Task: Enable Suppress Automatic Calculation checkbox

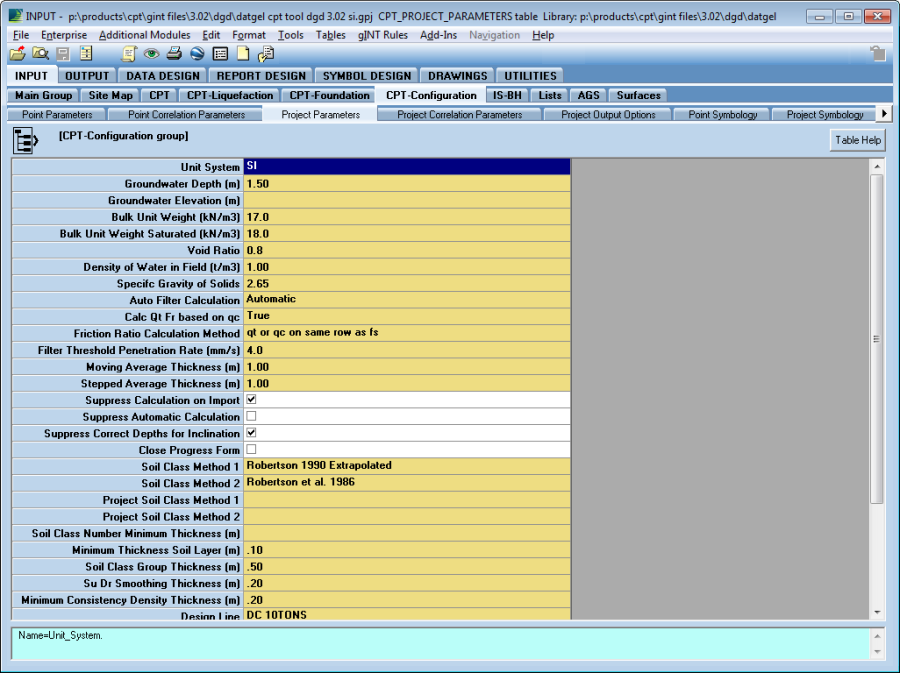Action: click(251, 417)
